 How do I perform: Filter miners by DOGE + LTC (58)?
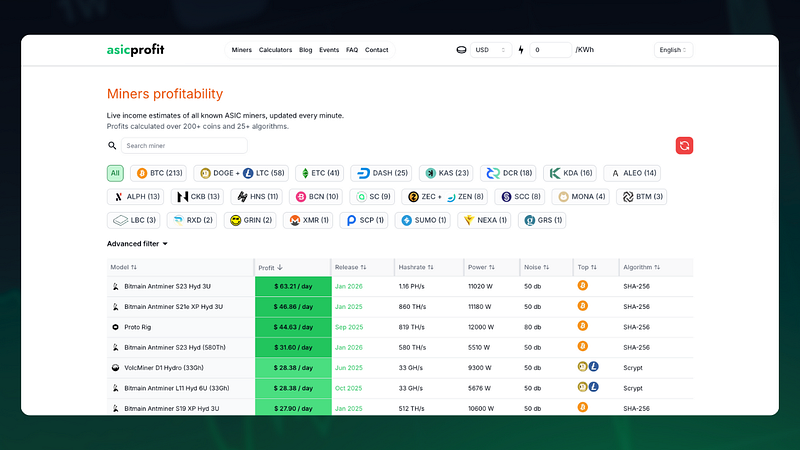coord(241,173)
